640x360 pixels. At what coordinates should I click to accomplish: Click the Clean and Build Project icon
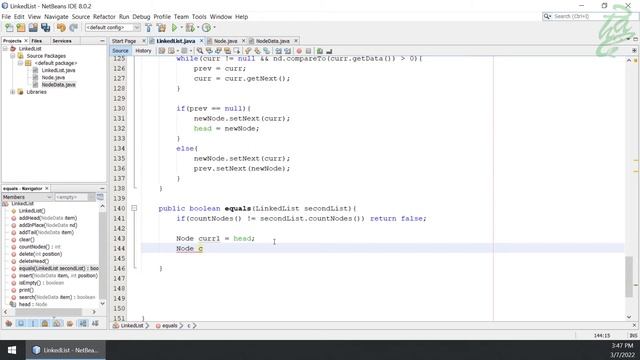(x=162, y=28)
